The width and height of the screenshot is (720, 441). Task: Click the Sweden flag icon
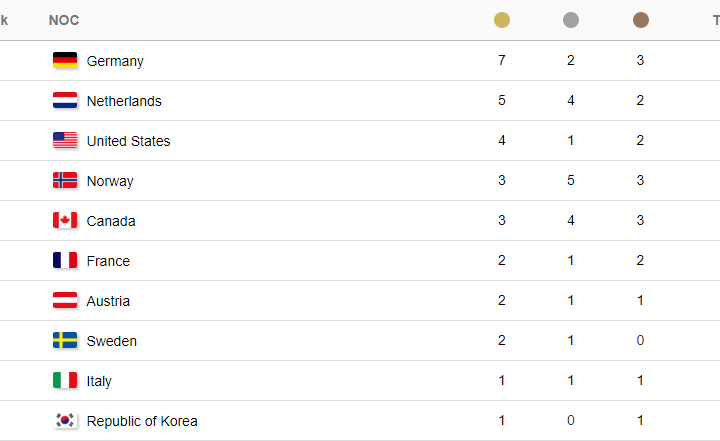[x=65, y=340]
